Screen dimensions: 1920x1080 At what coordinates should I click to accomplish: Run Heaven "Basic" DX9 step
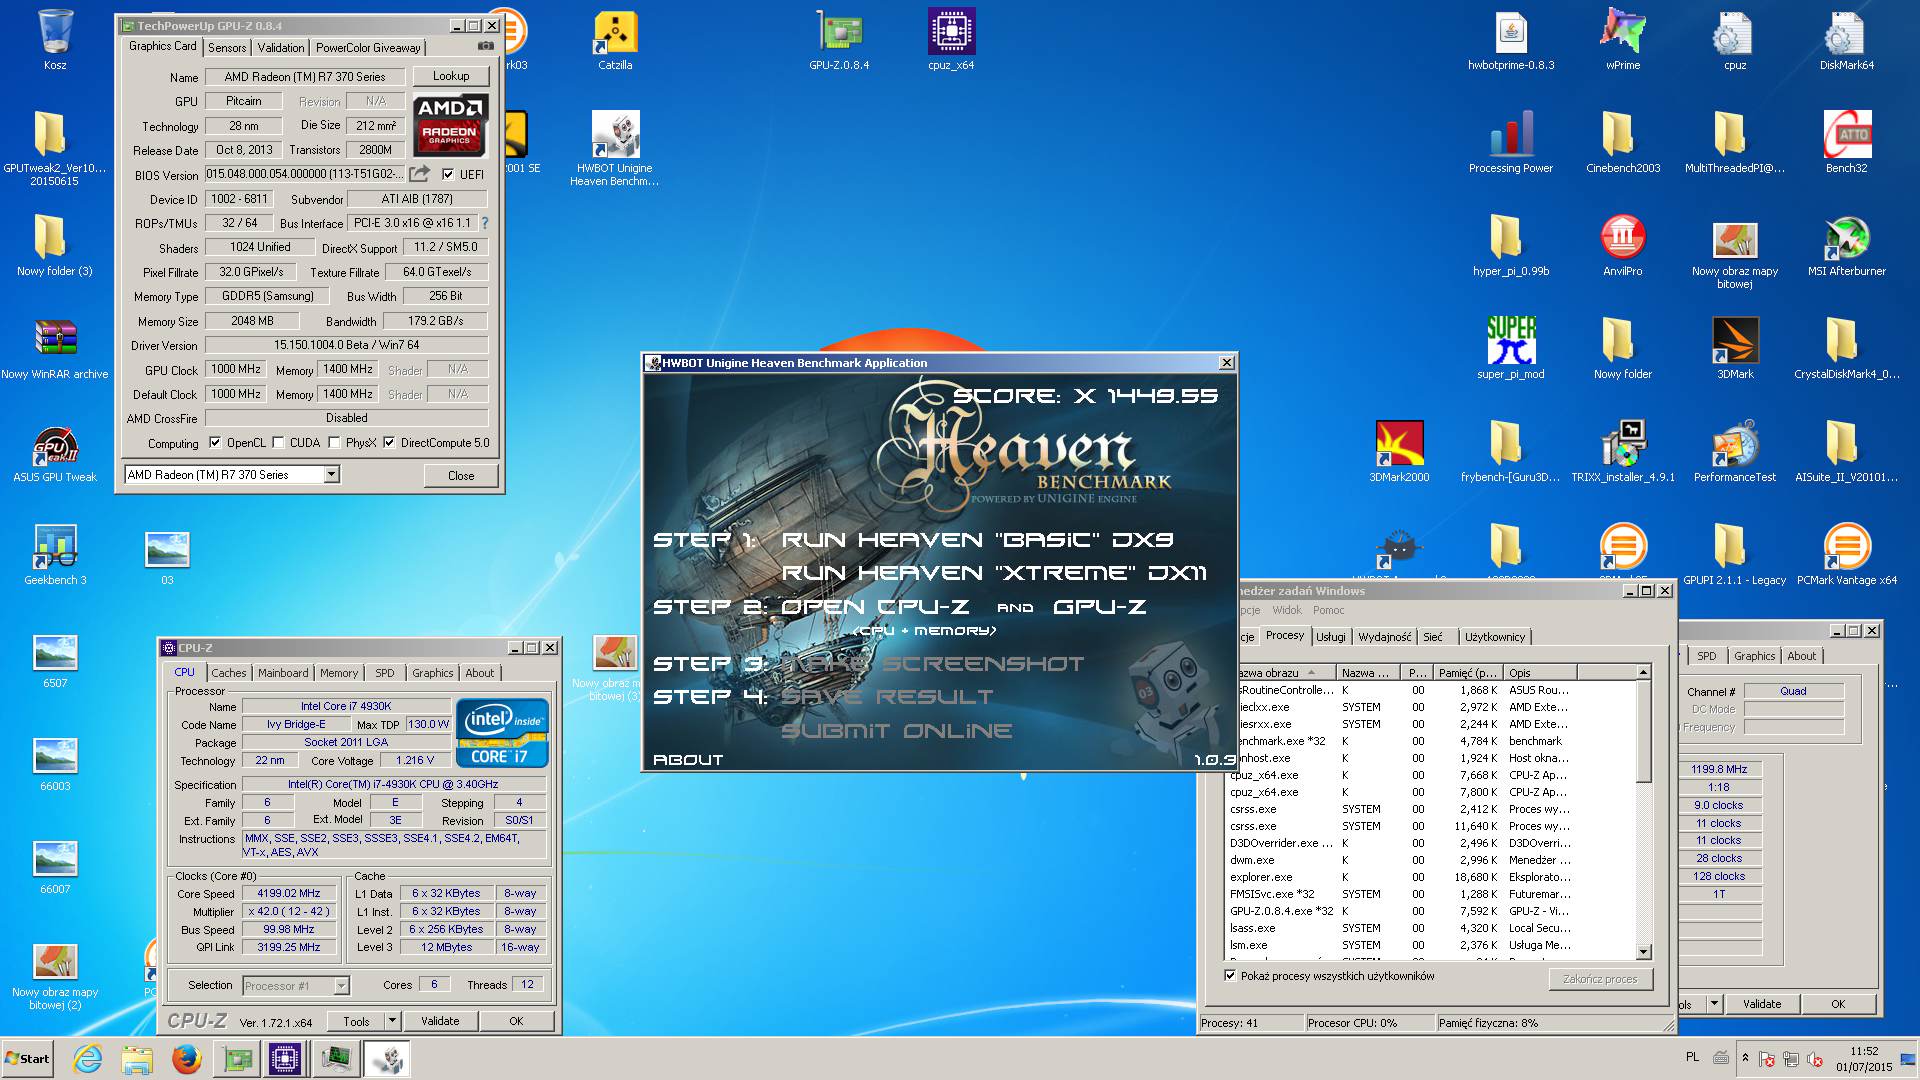977,540
